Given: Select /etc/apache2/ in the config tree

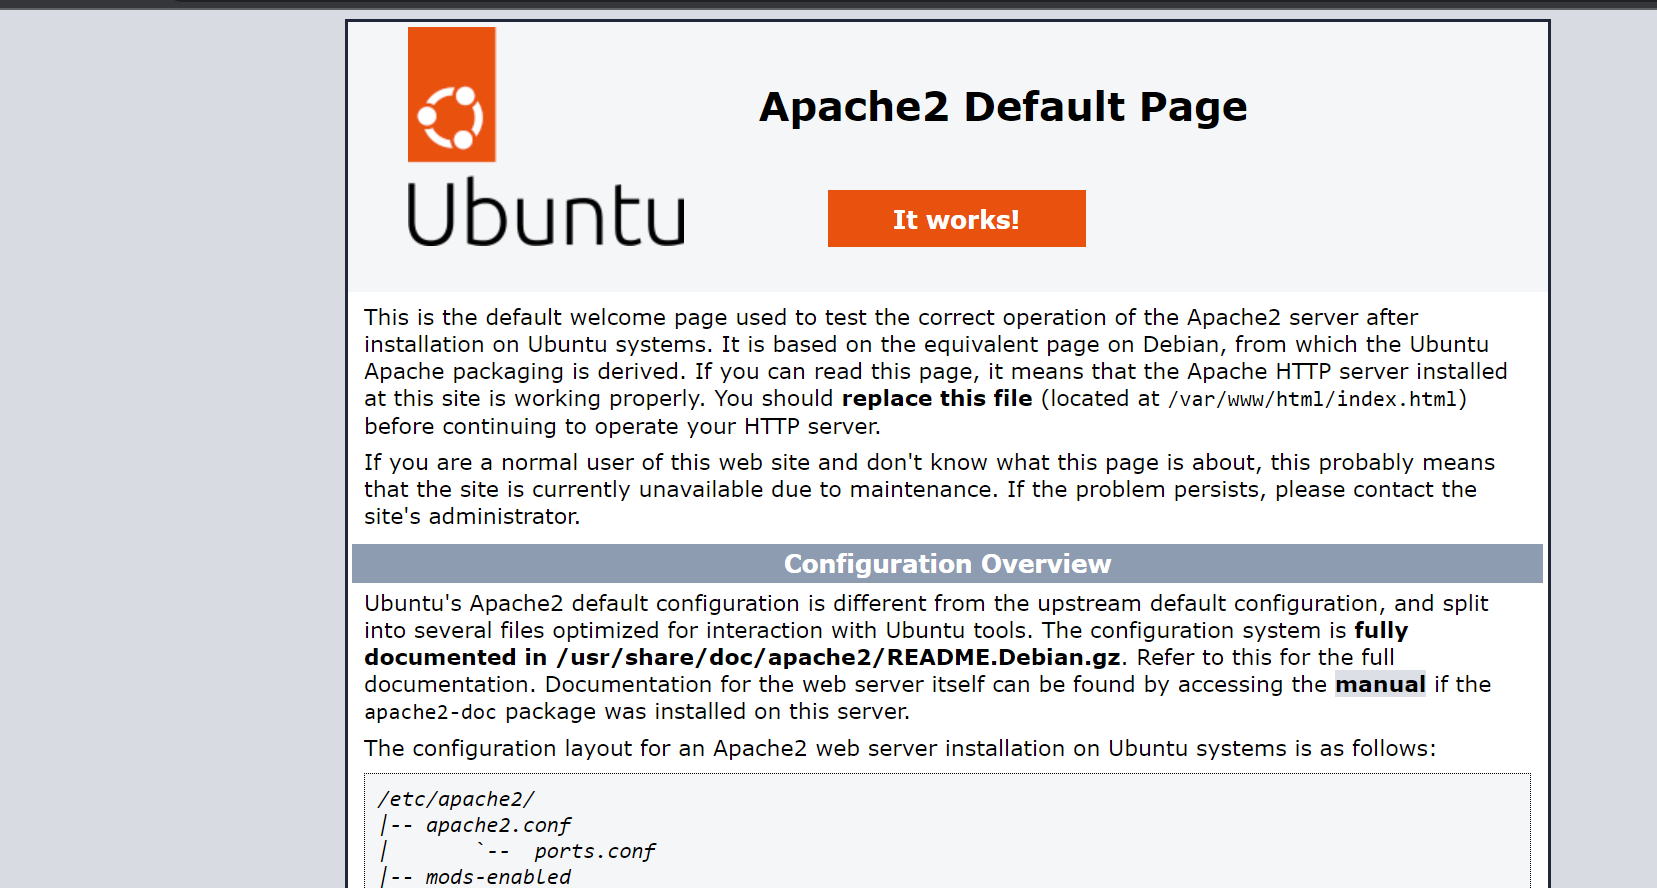Looking at the screenshot, I should coord(456,799).
